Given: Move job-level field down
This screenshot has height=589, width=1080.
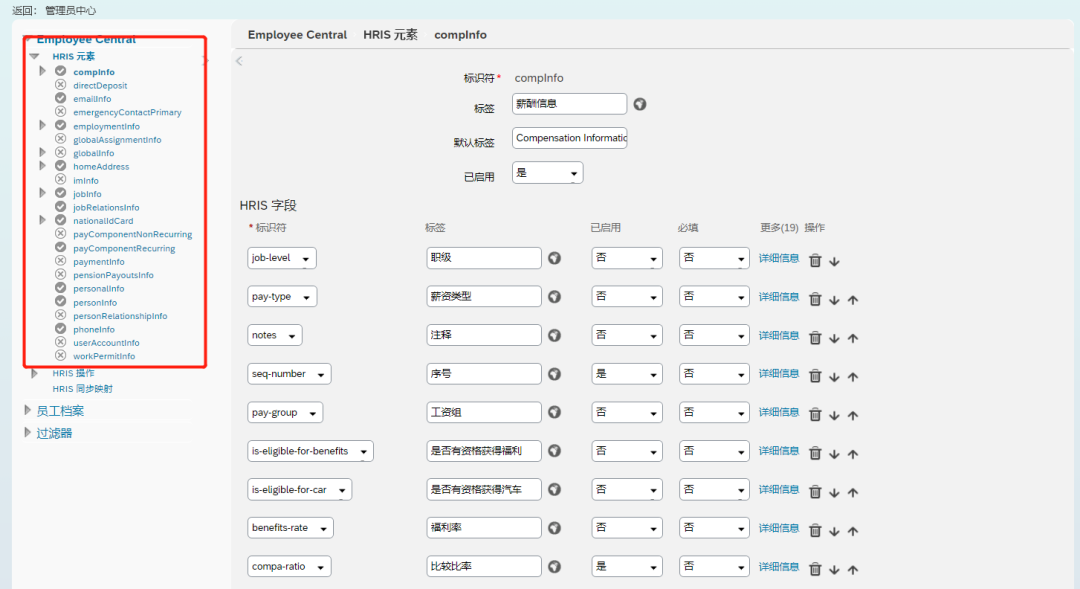Looking at the screenshot, I should point(834,261).
